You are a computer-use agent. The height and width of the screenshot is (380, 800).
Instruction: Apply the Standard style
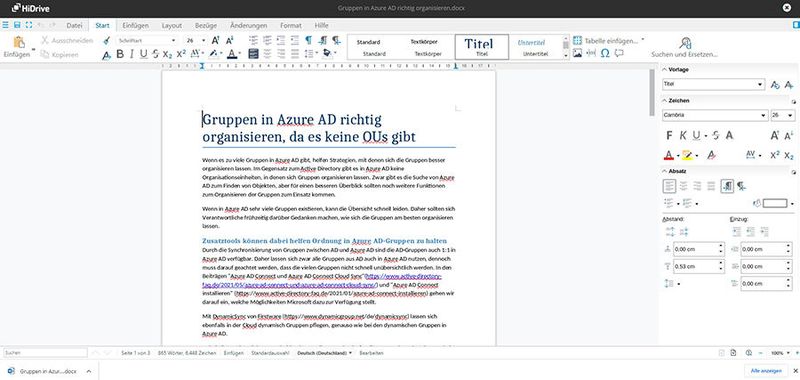coord(374,47)
